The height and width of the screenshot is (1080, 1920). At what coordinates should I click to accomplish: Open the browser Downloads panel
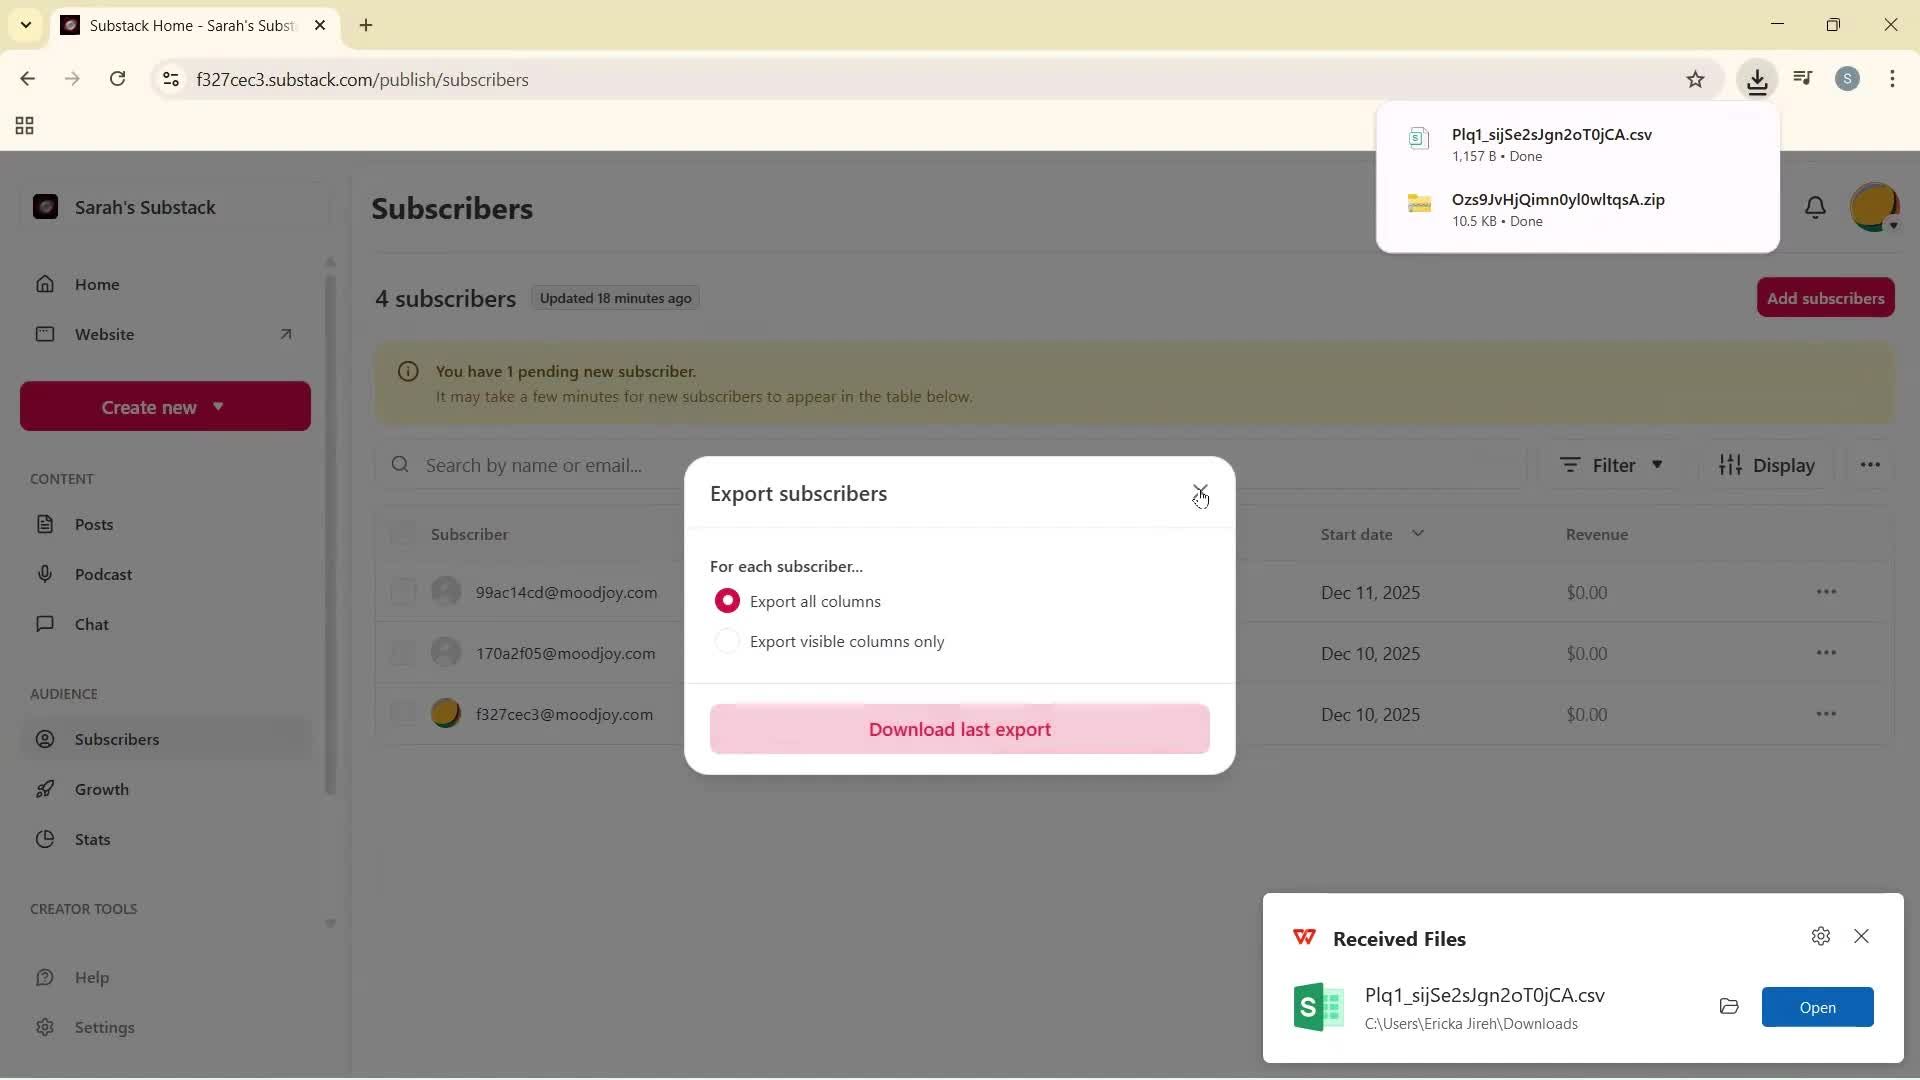click(1758, 79)
